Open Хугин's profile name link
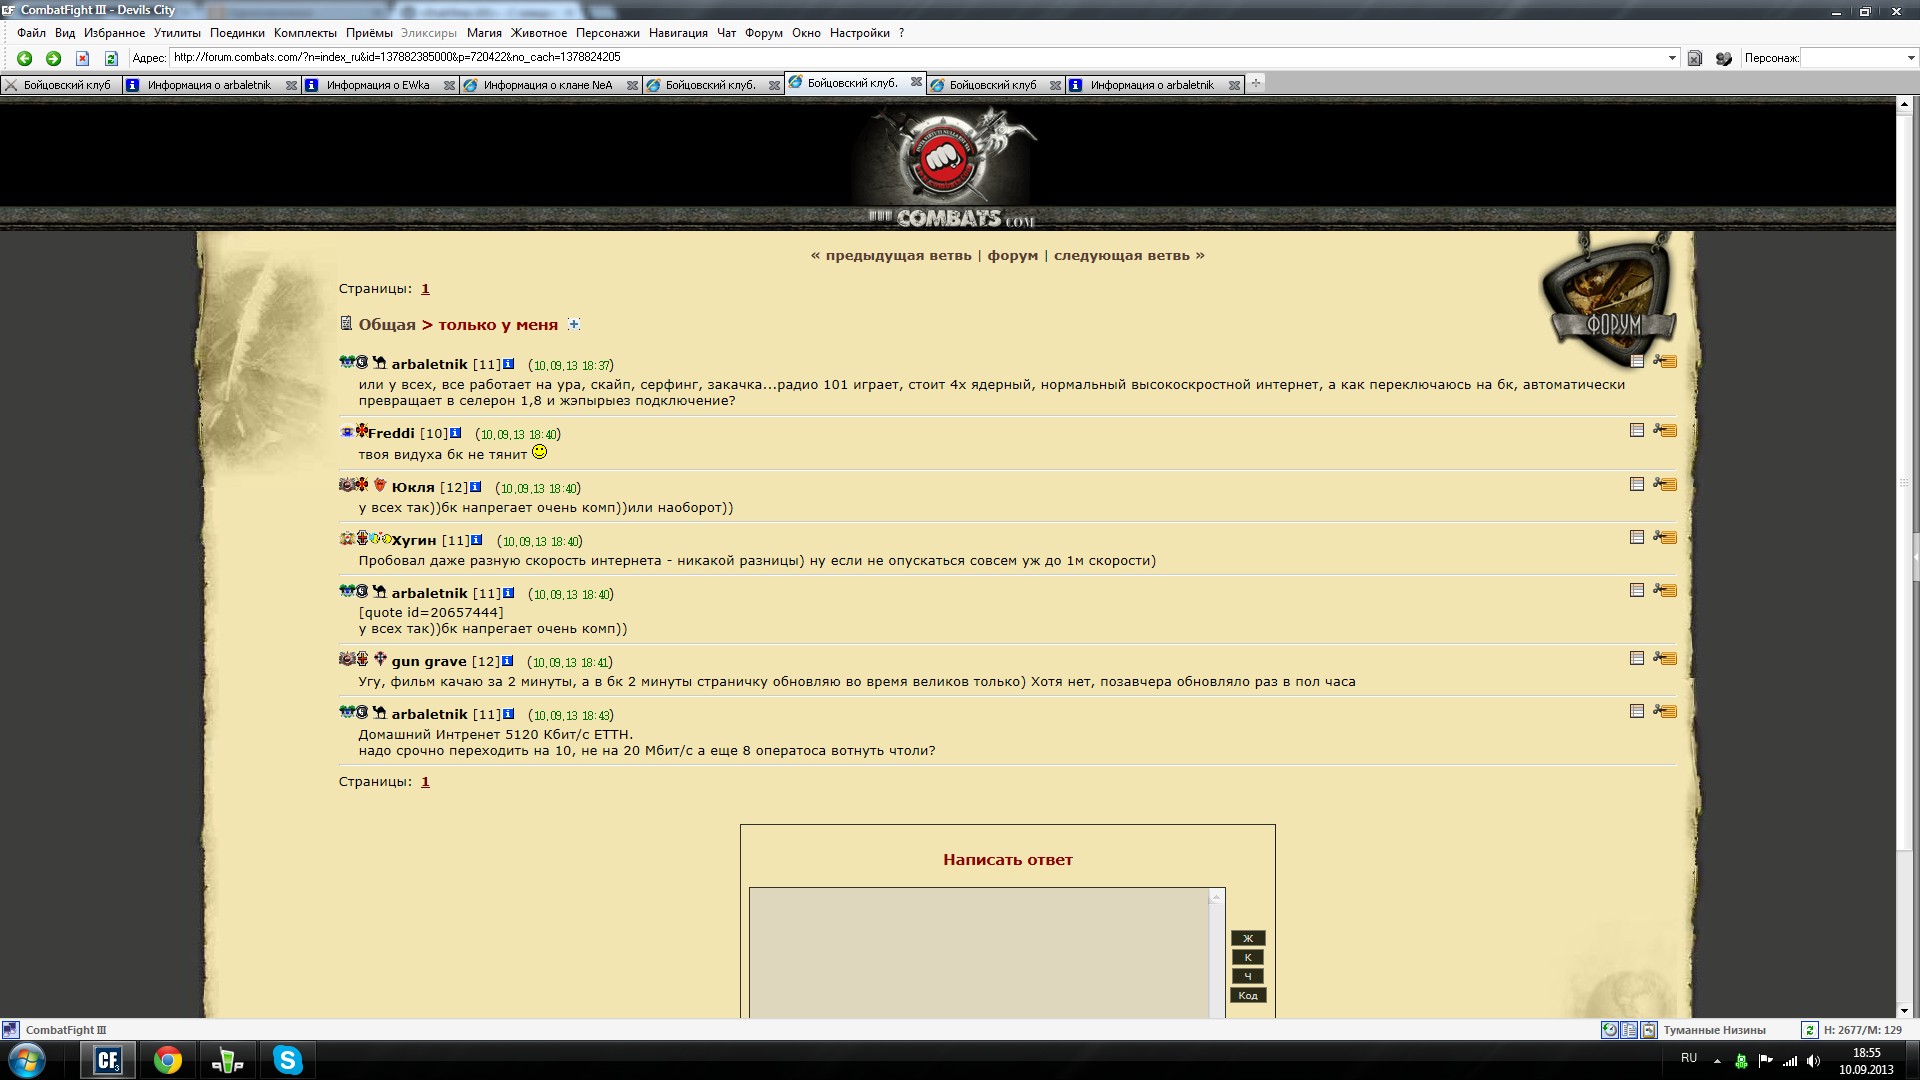Screen dimensions: 1920x1080 click(414, 540)
